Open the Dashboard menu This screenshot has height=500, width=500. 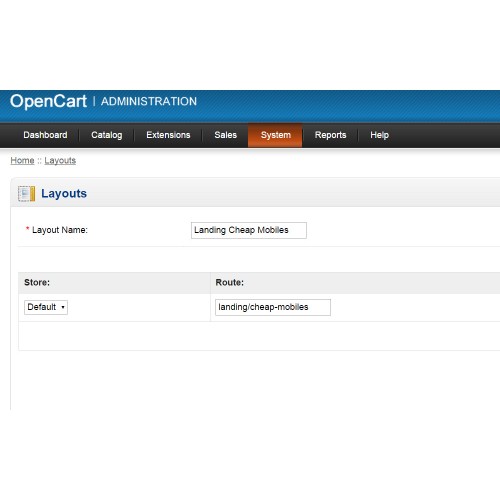pos(45,135)
